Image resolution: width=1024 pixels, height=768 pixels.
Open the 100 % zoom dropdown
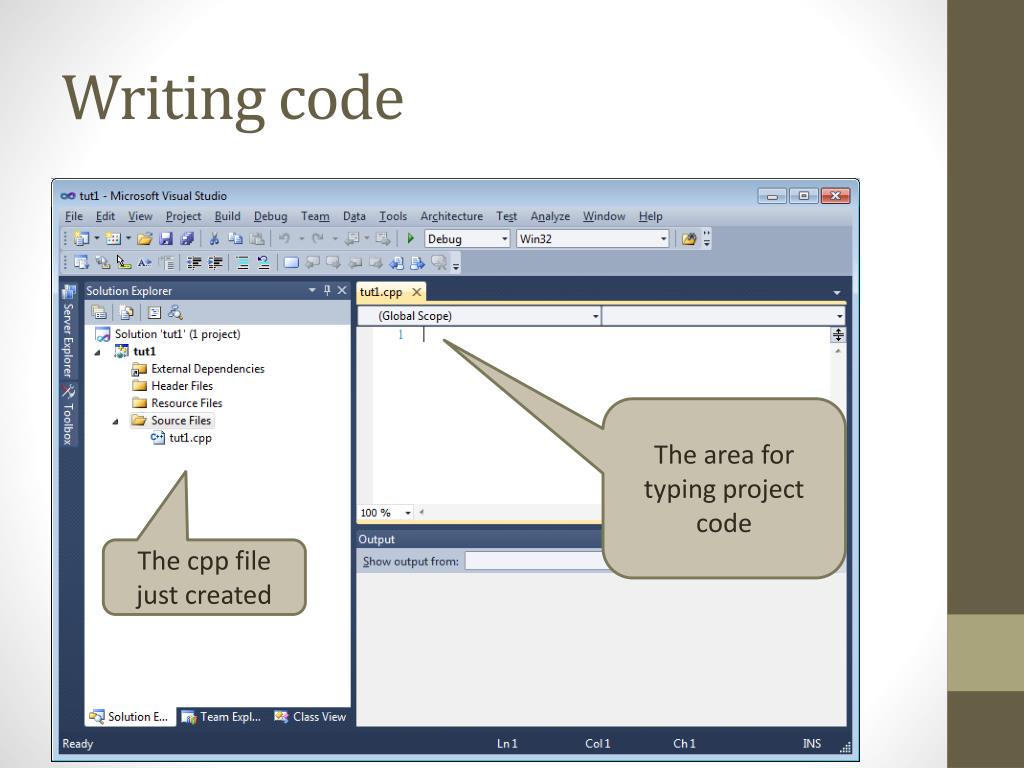coord(408,513)
